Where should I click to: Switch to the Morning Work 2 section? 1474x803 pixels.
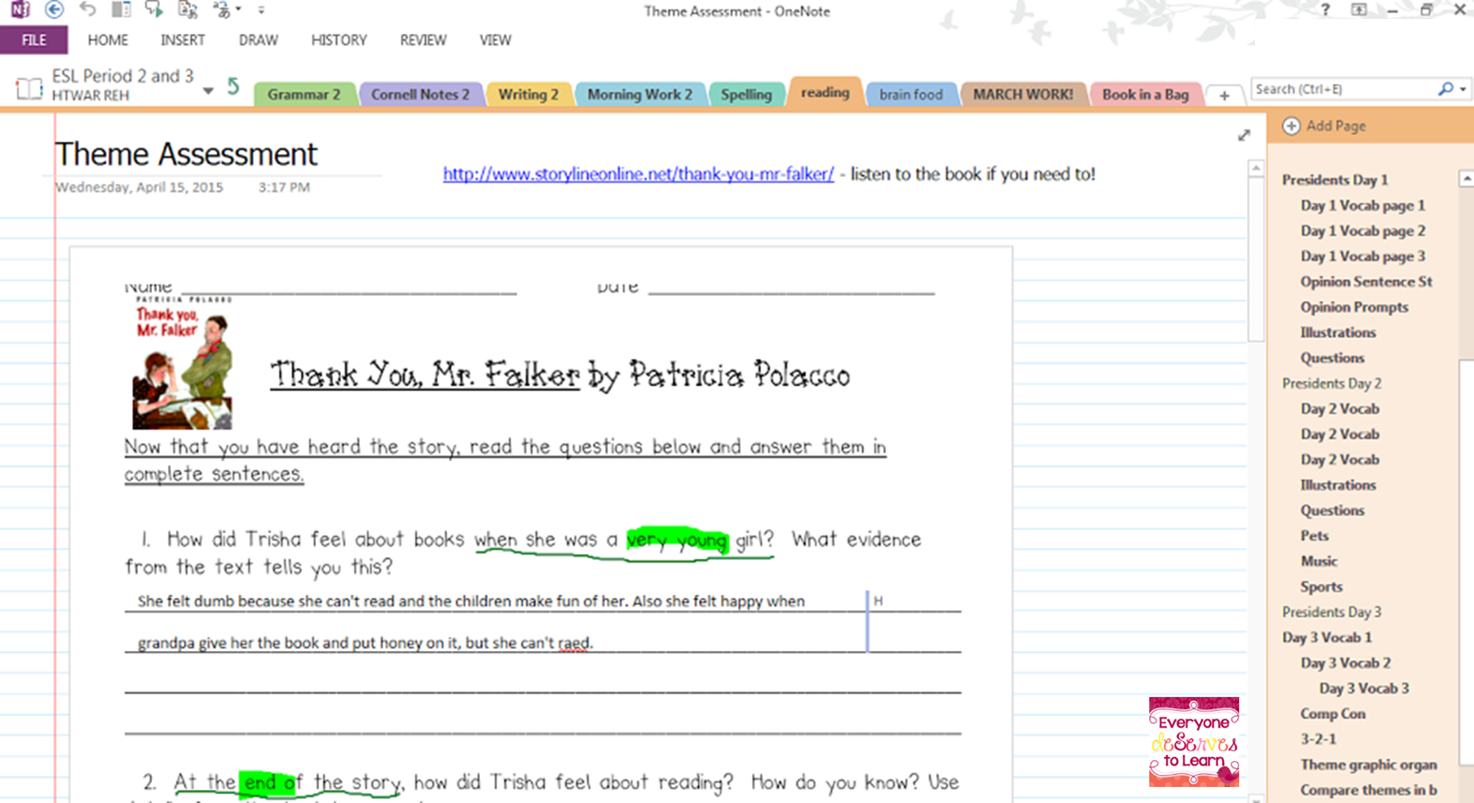[640, 94]
